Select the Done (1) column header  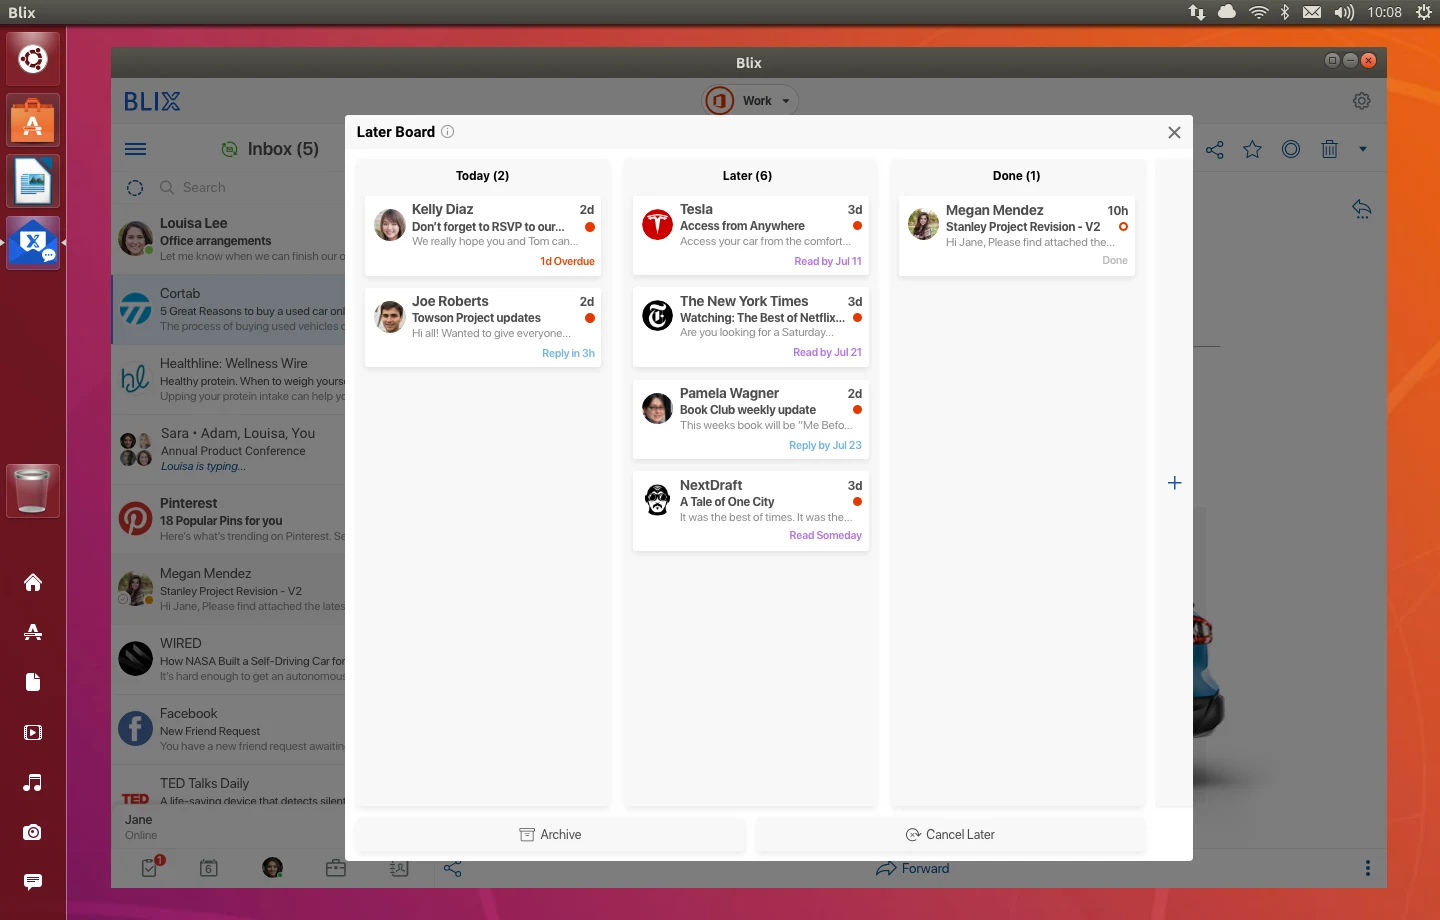pyautogui.click(x=1016, y=176)
